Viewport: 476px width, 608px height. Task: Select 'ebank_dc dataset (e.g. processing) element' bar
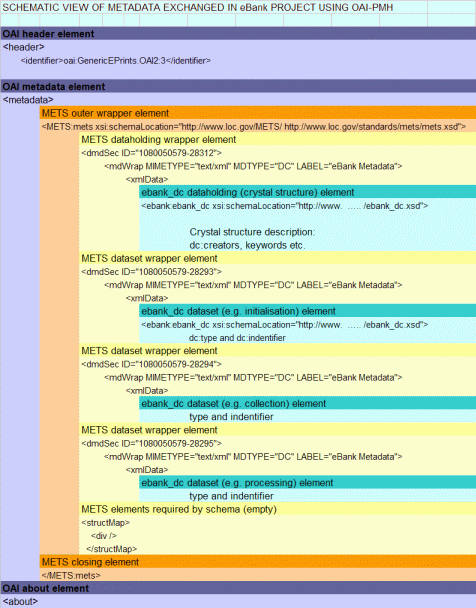click(x=308, y=483)
